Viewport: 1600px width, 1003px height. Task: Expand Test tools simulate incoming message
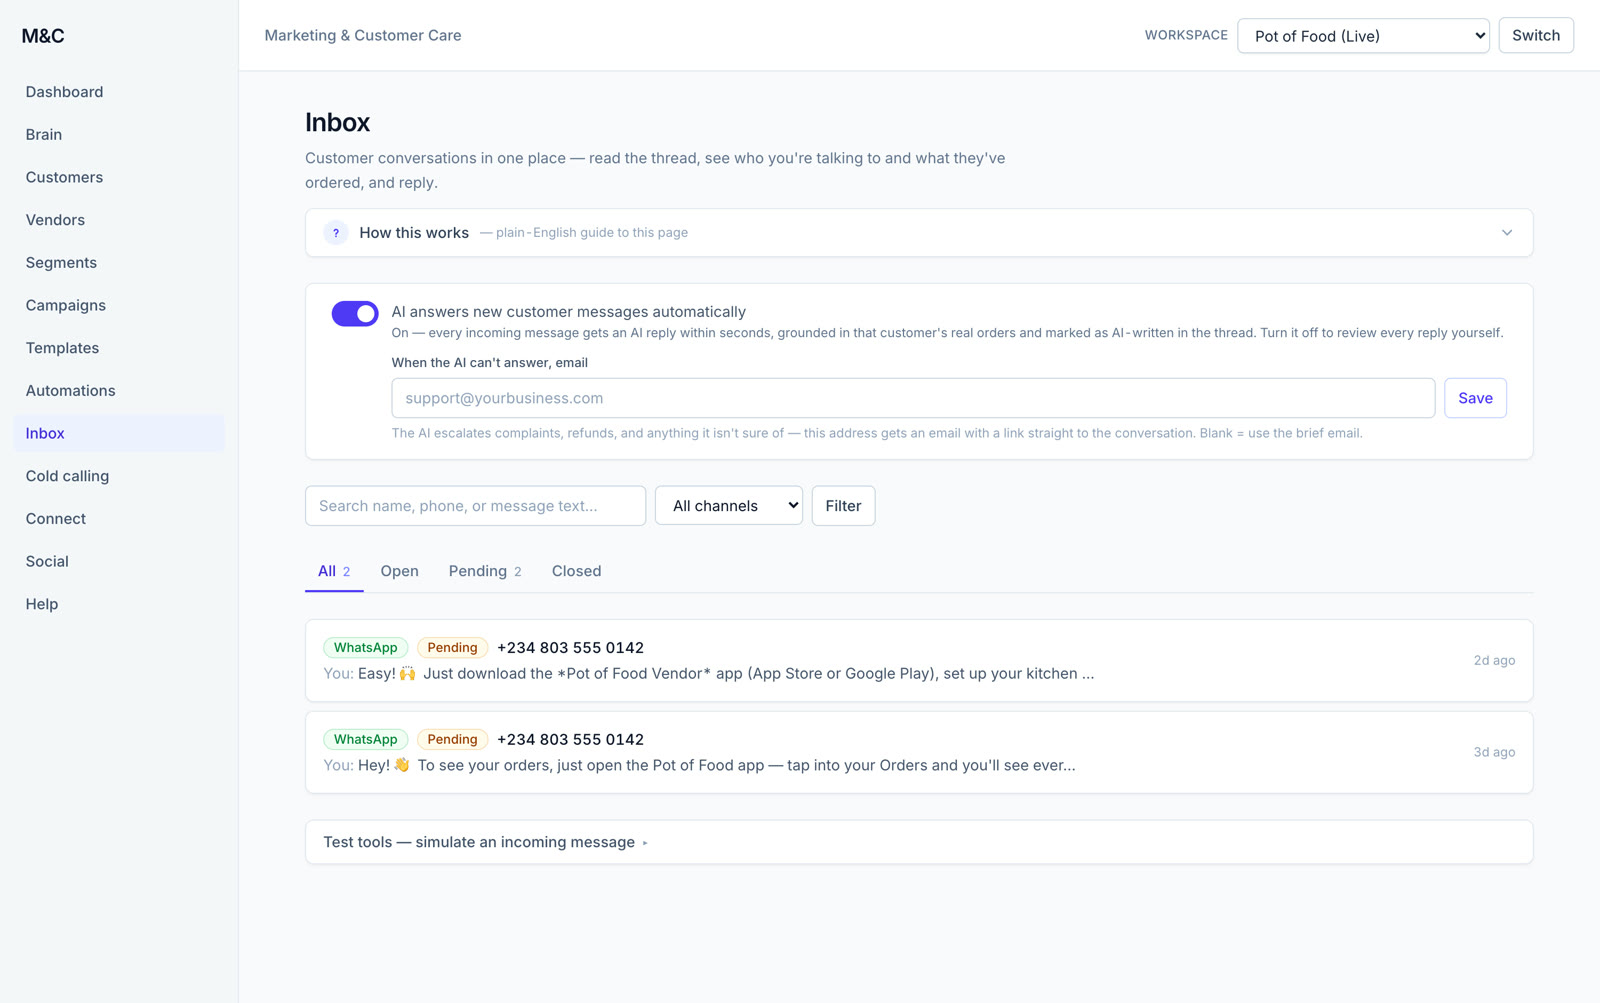919,842
